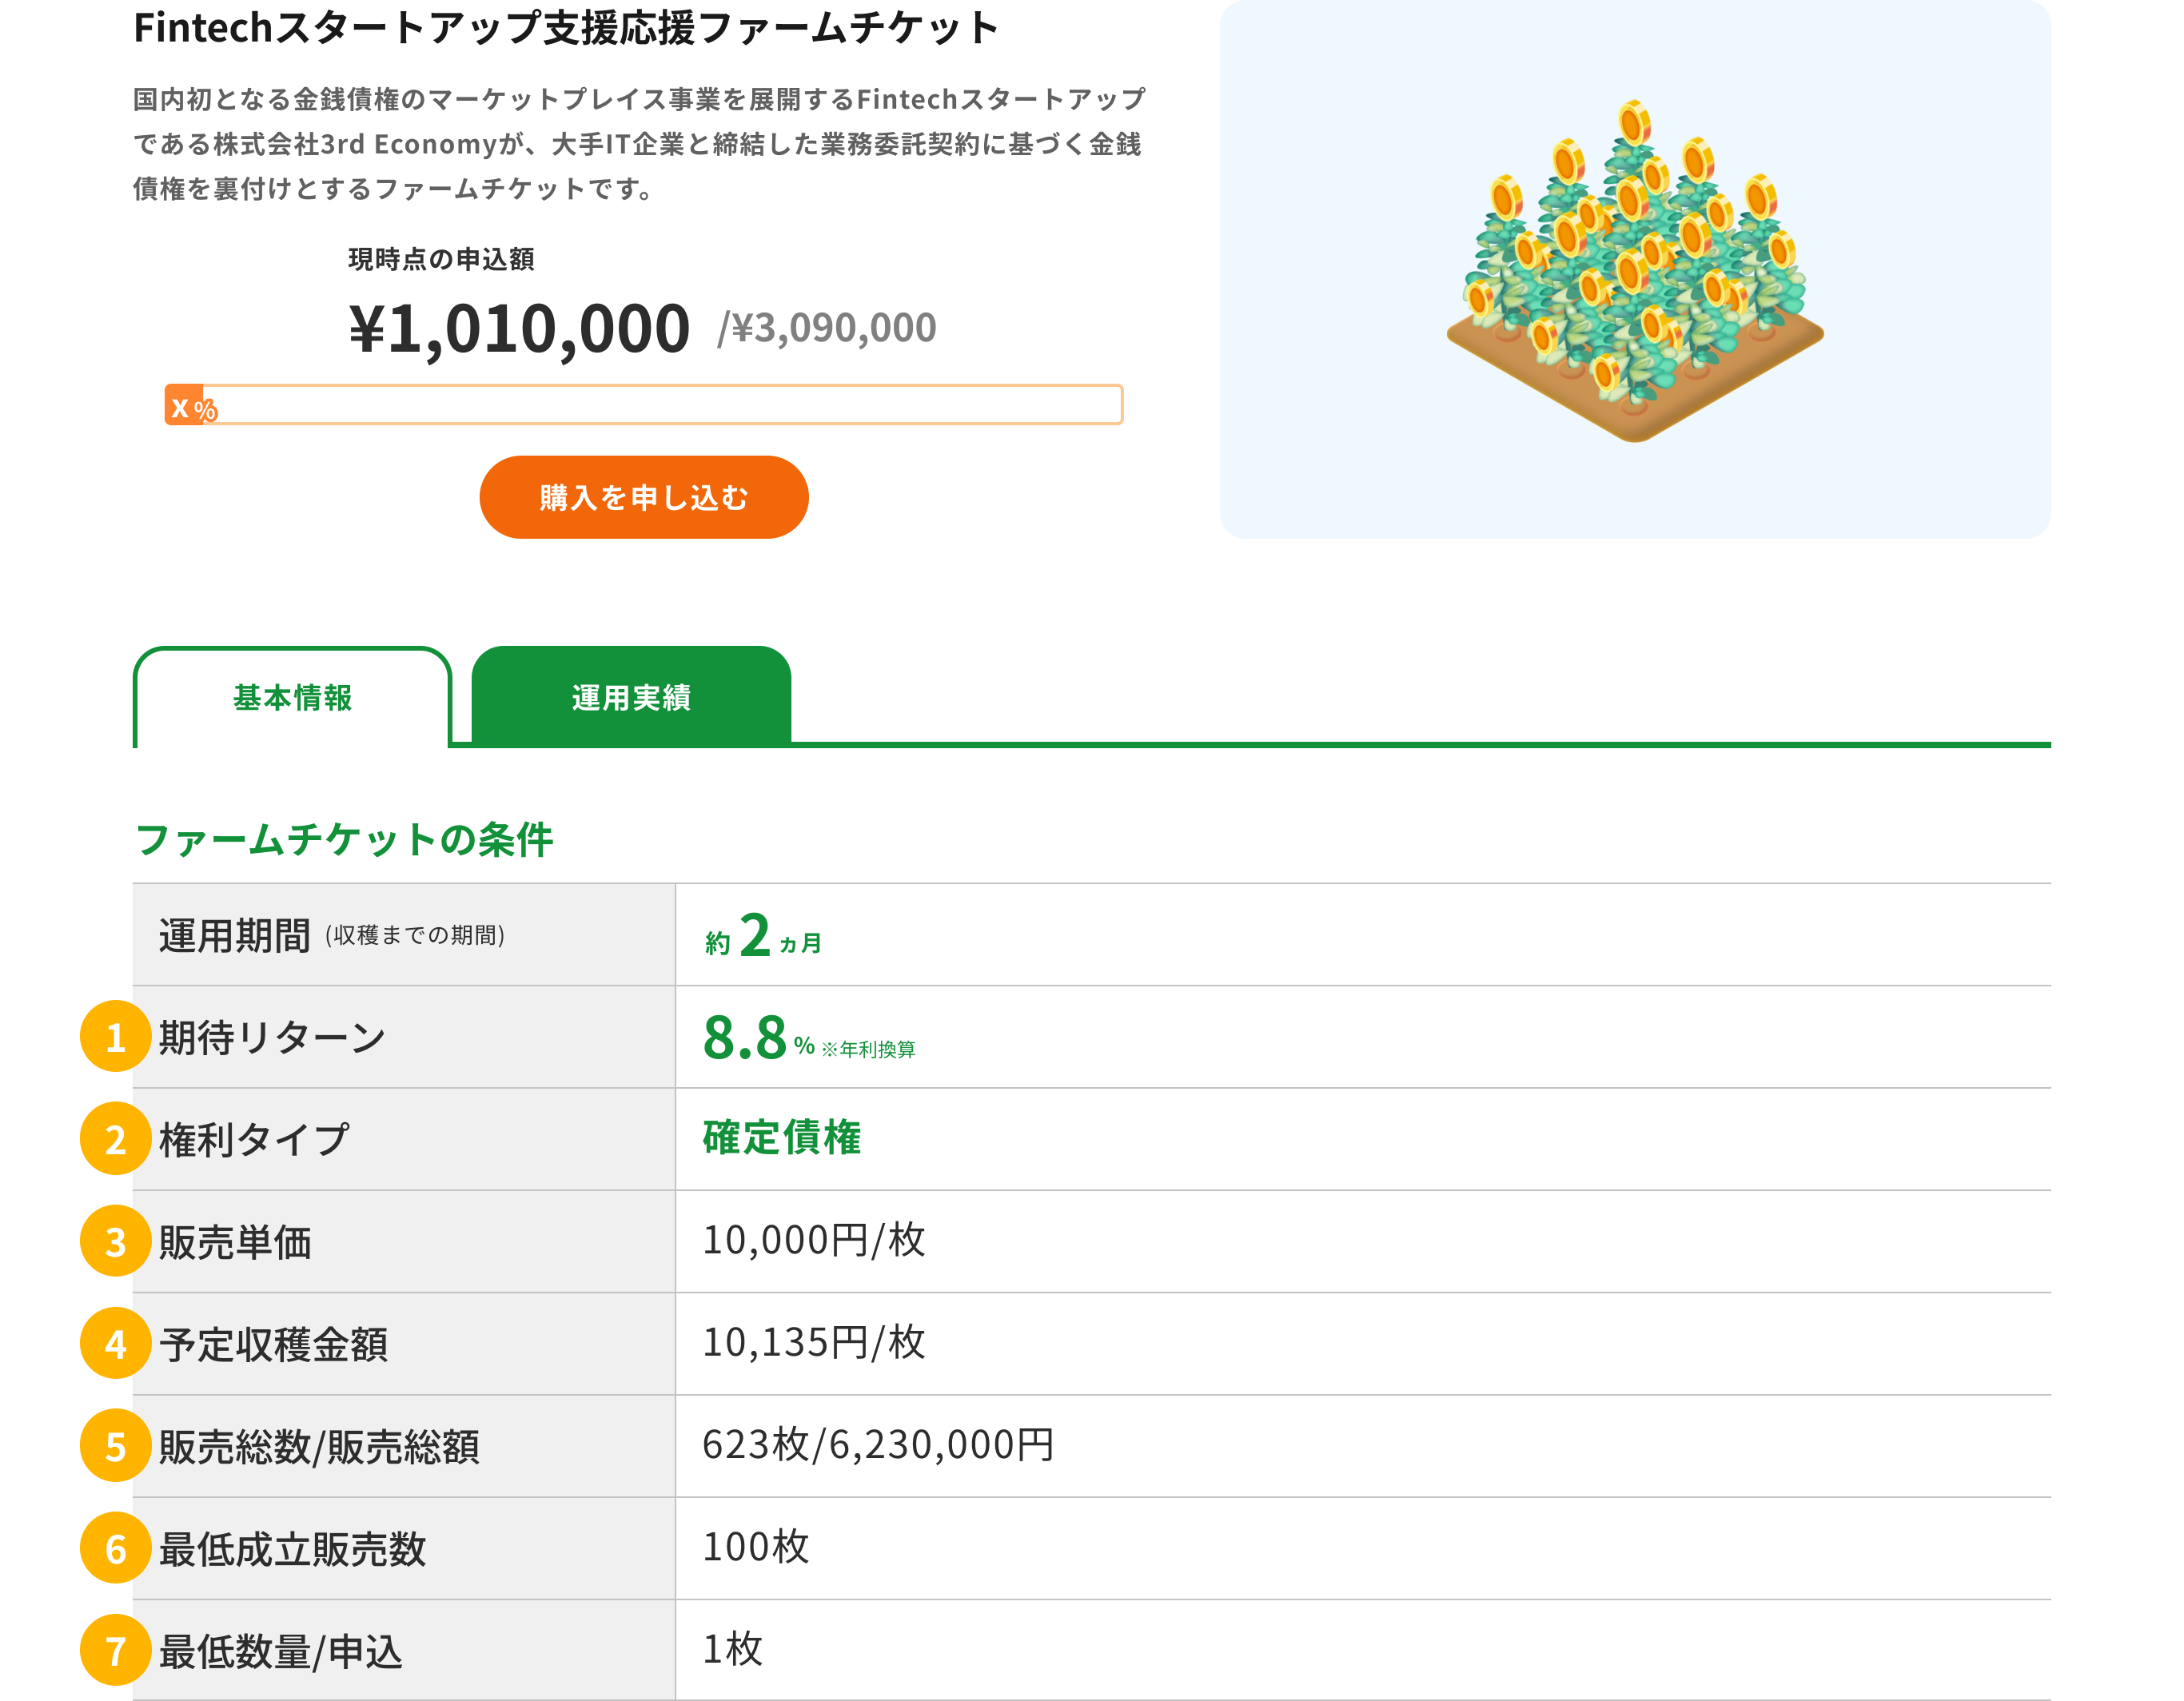The height and width of the screenshot is (1701, 2184).
Task: Click the 確定債権 rights type text
Action: pyautogui.click(x=781, y=1135)
